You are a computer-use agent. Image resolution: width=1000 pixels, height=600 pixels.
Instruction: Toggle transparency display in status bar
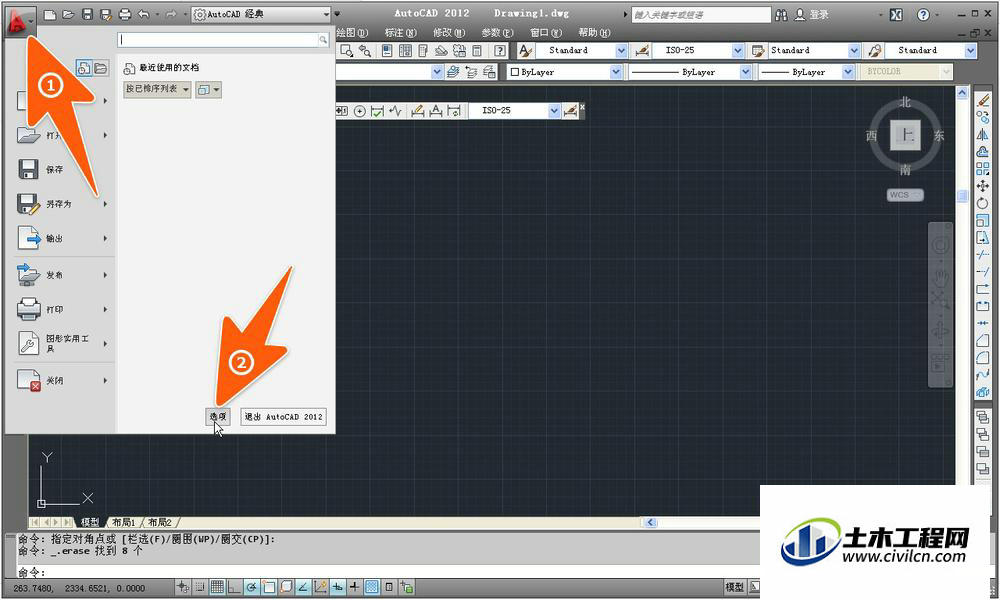pos(372,587)
